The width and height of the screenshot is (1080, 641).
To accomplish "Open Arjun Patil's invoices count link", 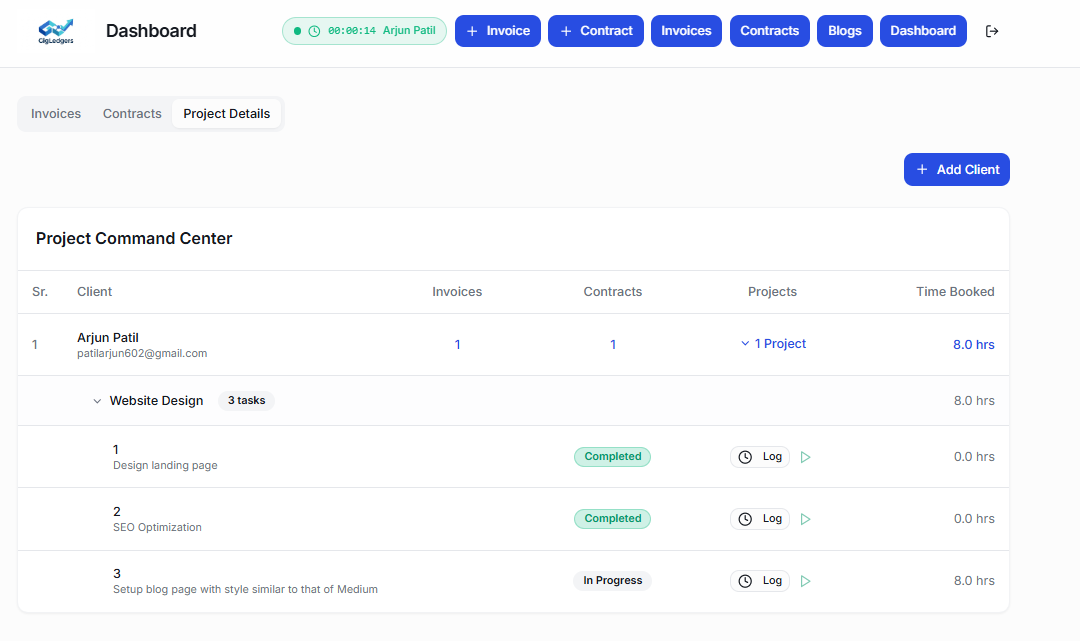I will coord(457,344).
